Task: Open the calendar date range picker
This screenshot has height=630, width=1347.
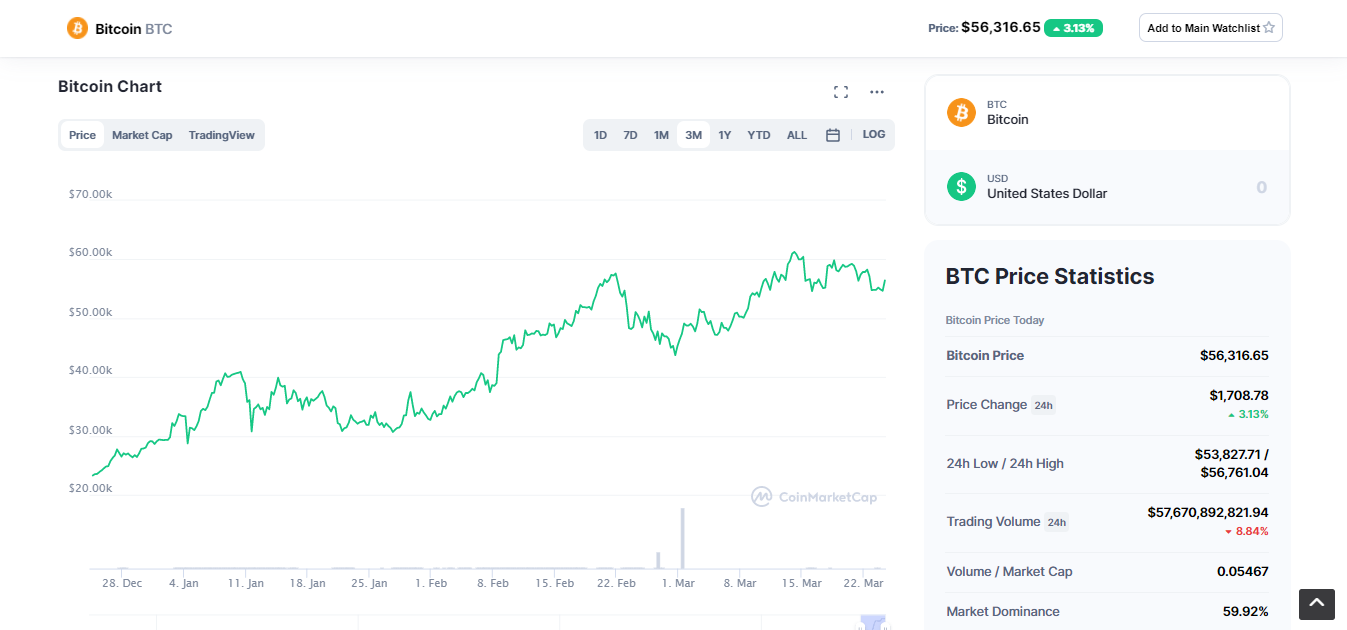Action: pyautogui.click(x=832, y=135)
